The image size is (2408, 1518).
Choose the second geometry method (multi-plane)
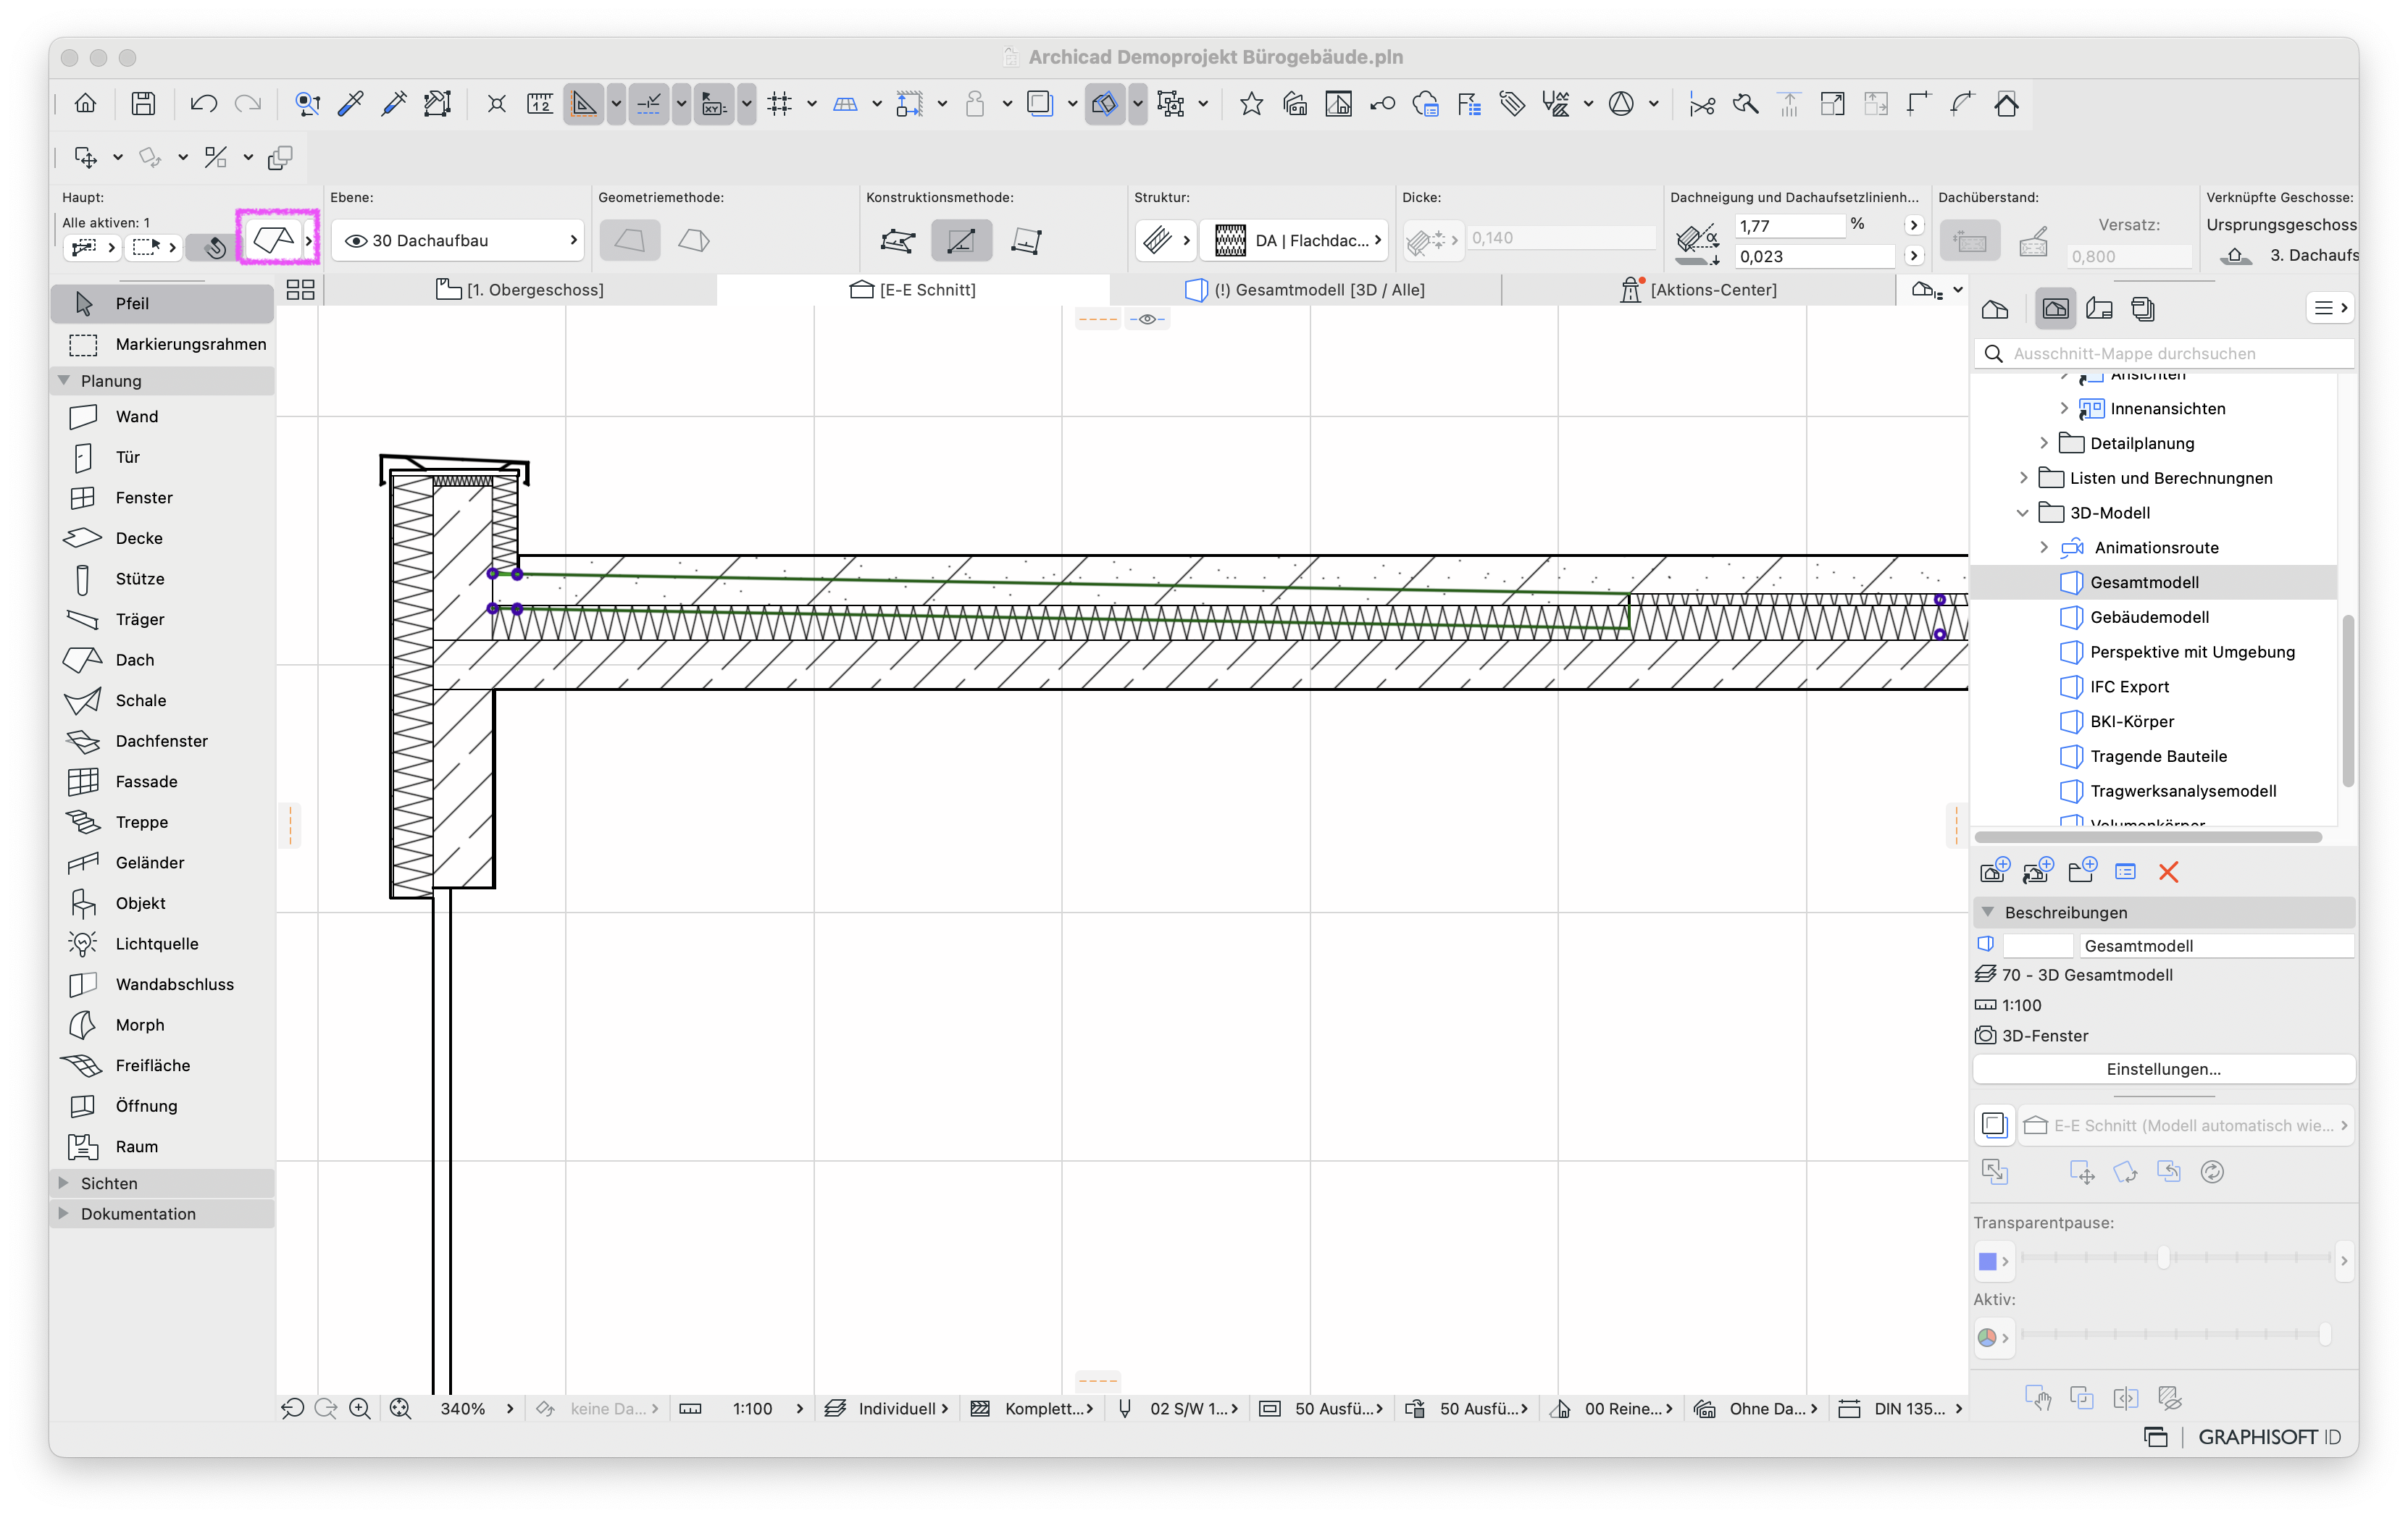693,240
